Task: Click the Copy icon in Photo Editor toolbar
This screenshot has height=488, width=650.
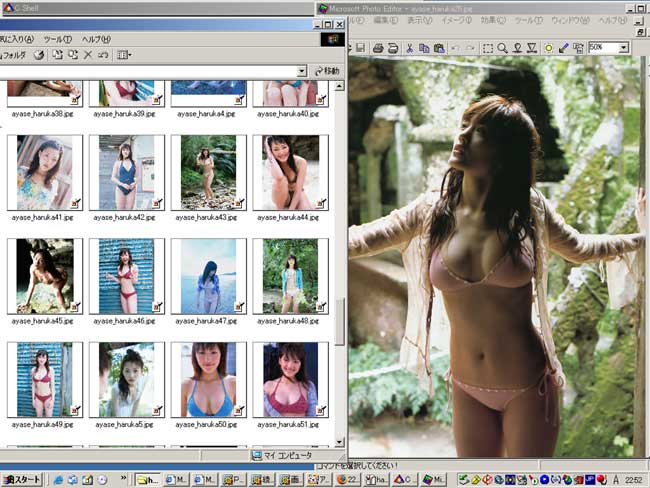Action: pos(424,48)
